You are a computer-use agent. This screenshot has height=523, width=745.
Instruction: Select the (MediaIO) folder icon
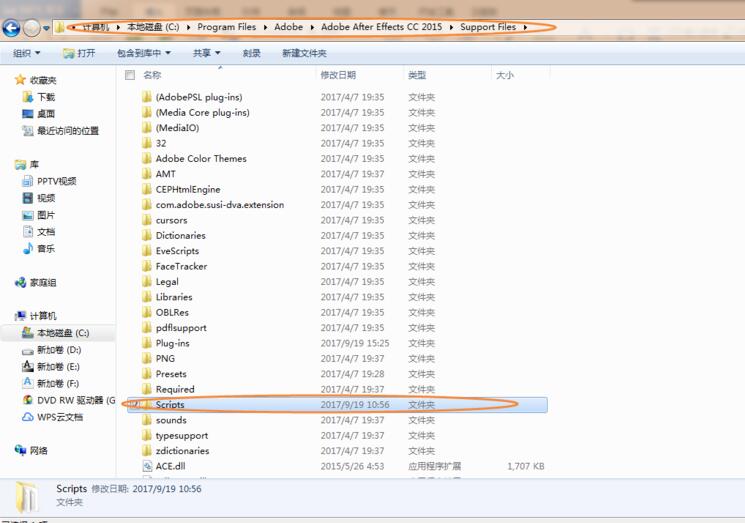click(x=147, y=127)
